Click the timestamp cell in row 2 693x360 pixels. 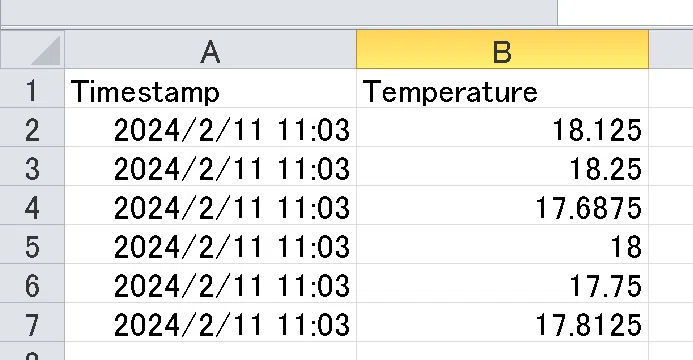pos(210,127)
